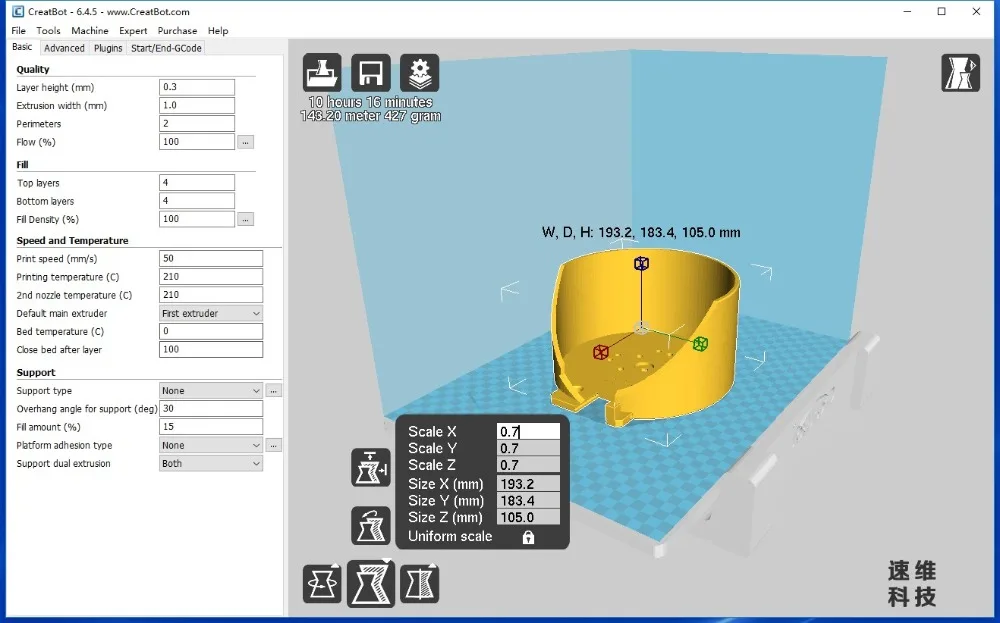Click the Save toolpath disk icon
This screenshot has width=1000, height=623.
point(371,73)
